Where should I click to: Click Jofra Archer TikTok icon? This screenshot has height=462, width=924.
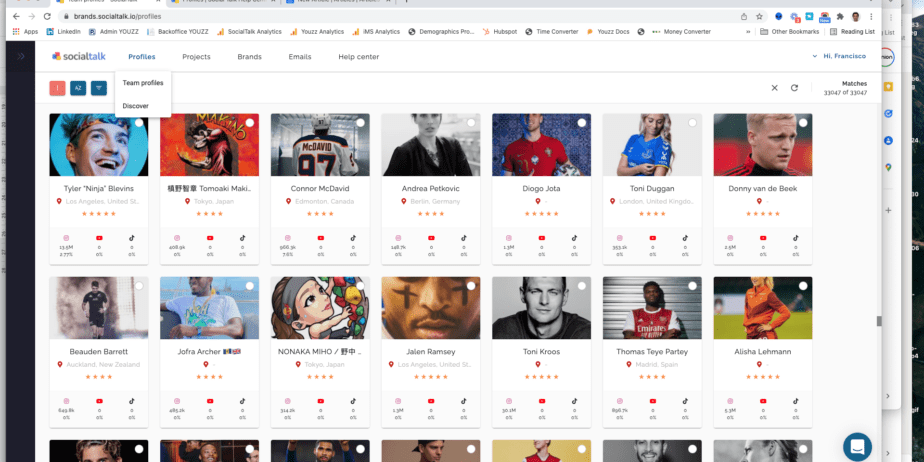pyautogui.click(x=242, y=401)
